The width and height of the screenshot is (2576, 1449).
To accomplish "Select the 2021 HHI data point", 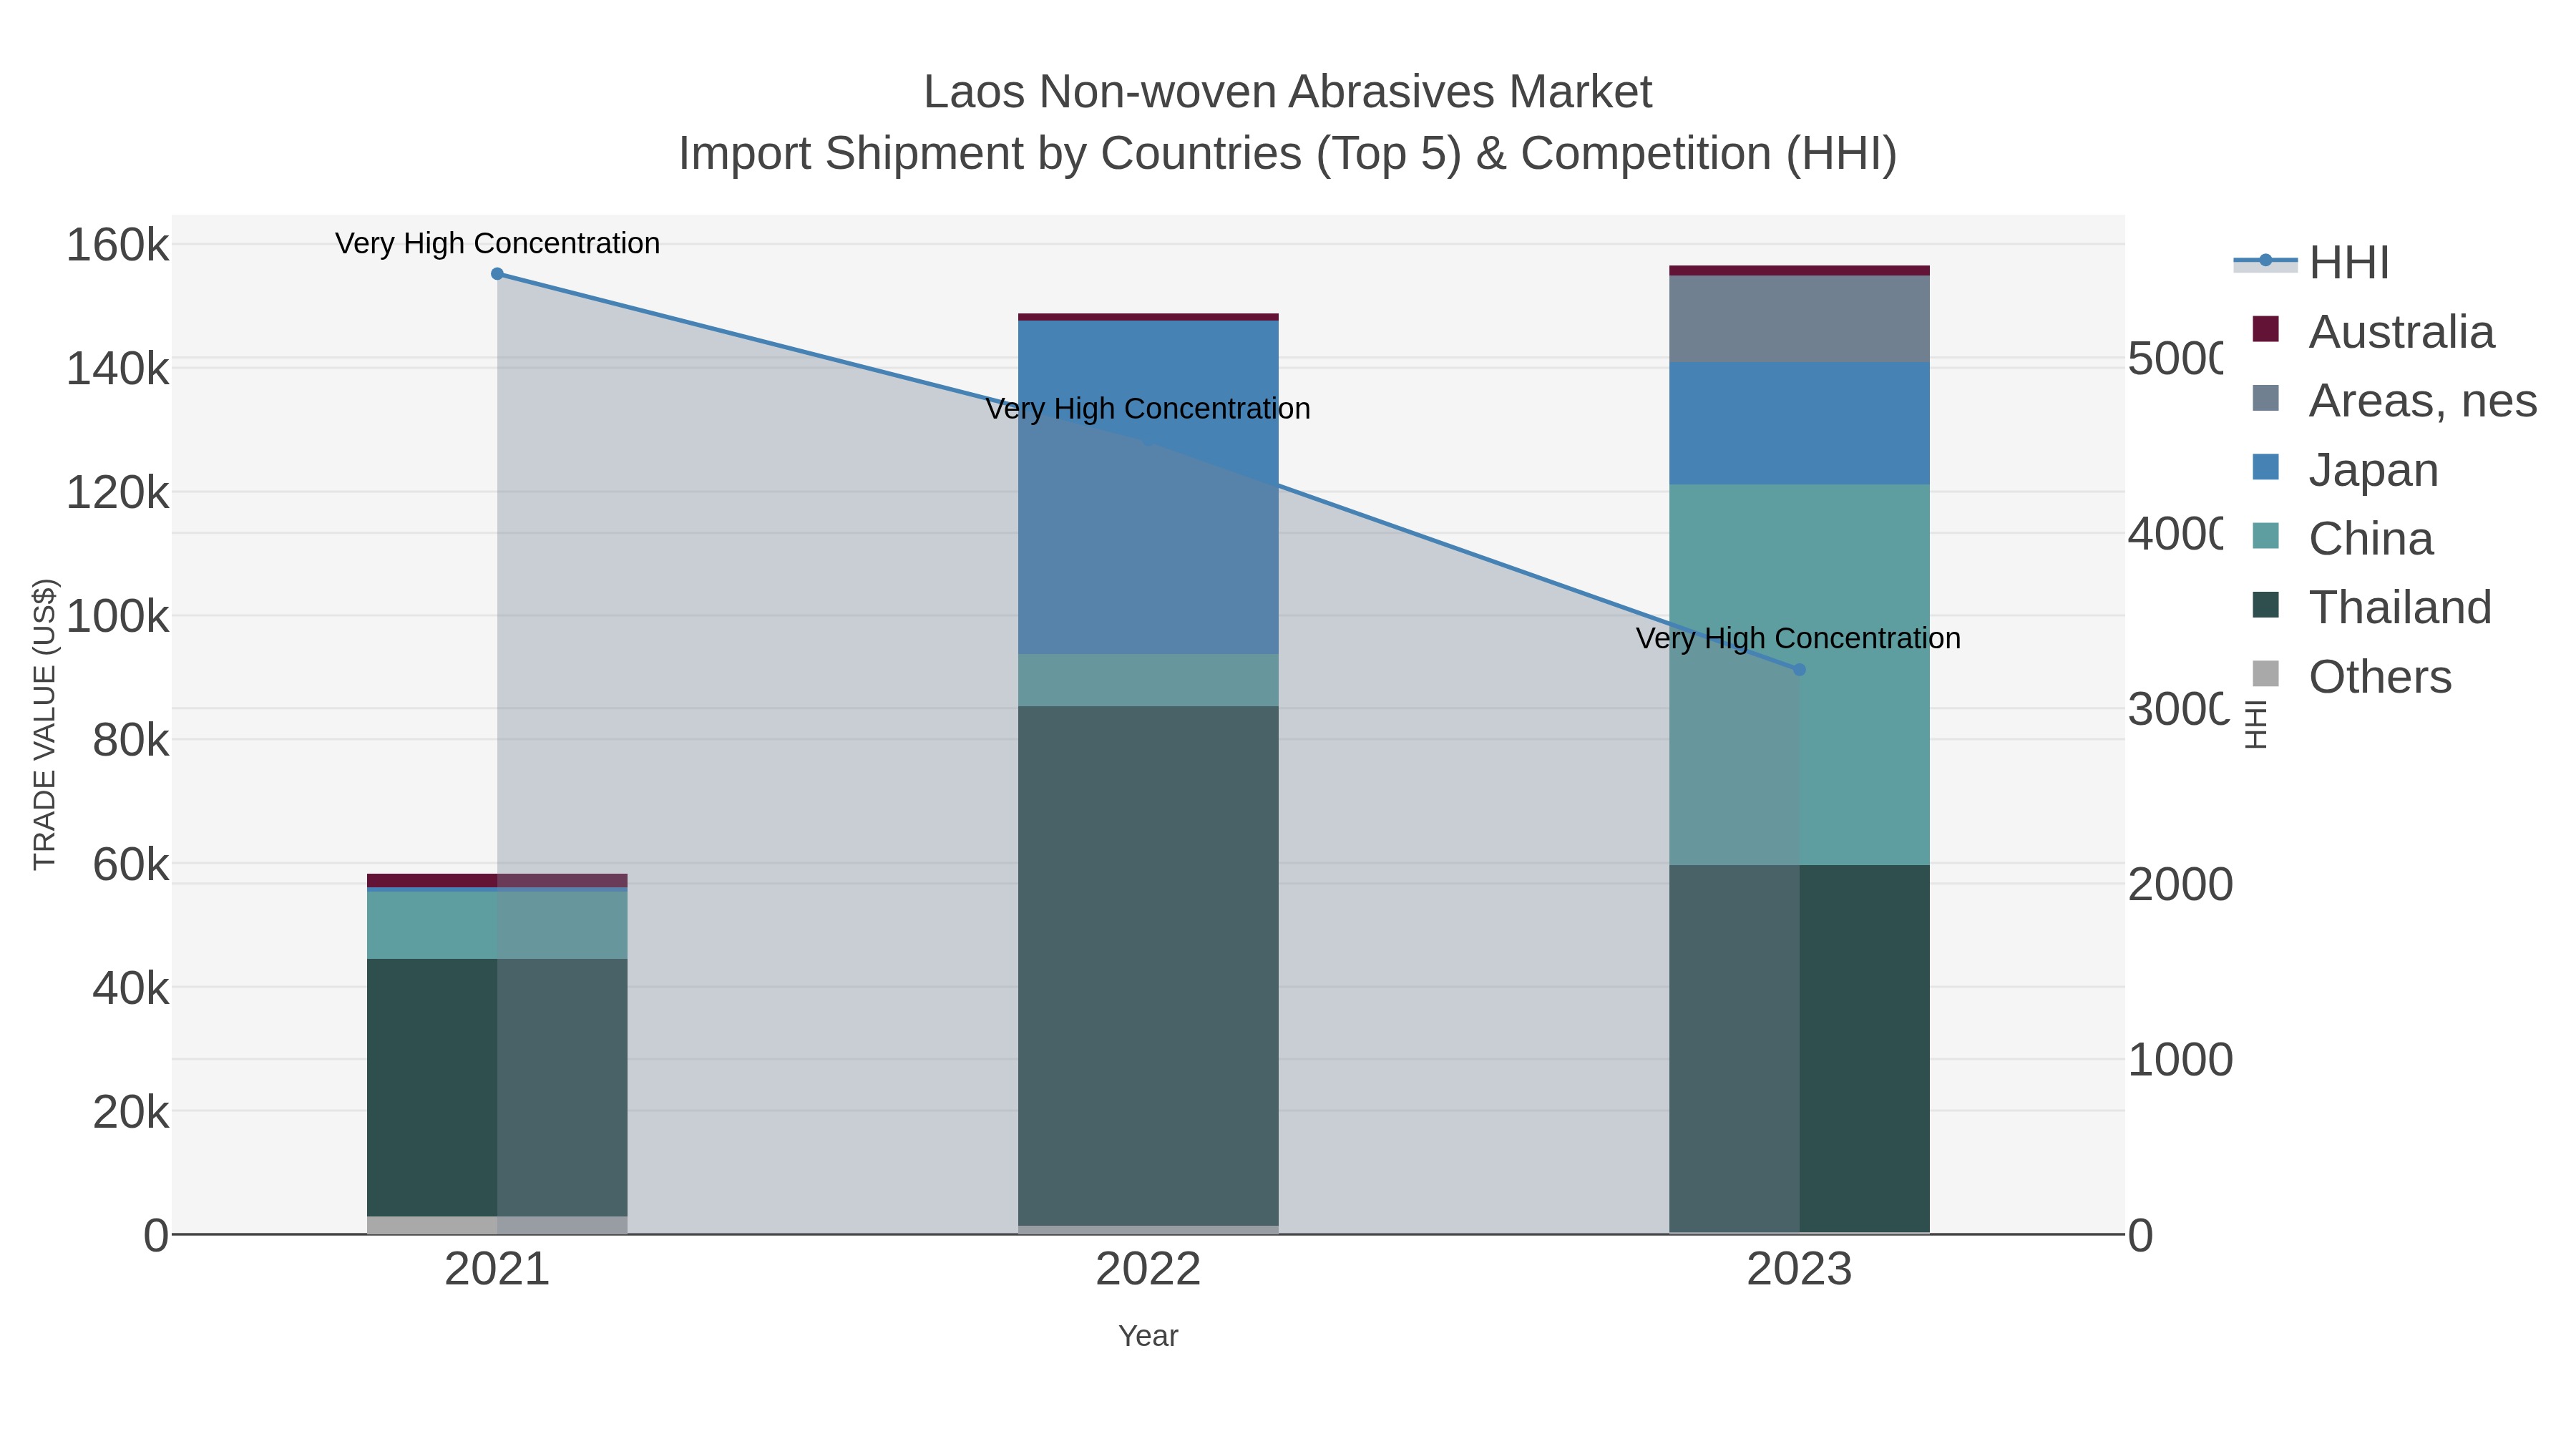I will pyautogui.click(x=497, y=274).
